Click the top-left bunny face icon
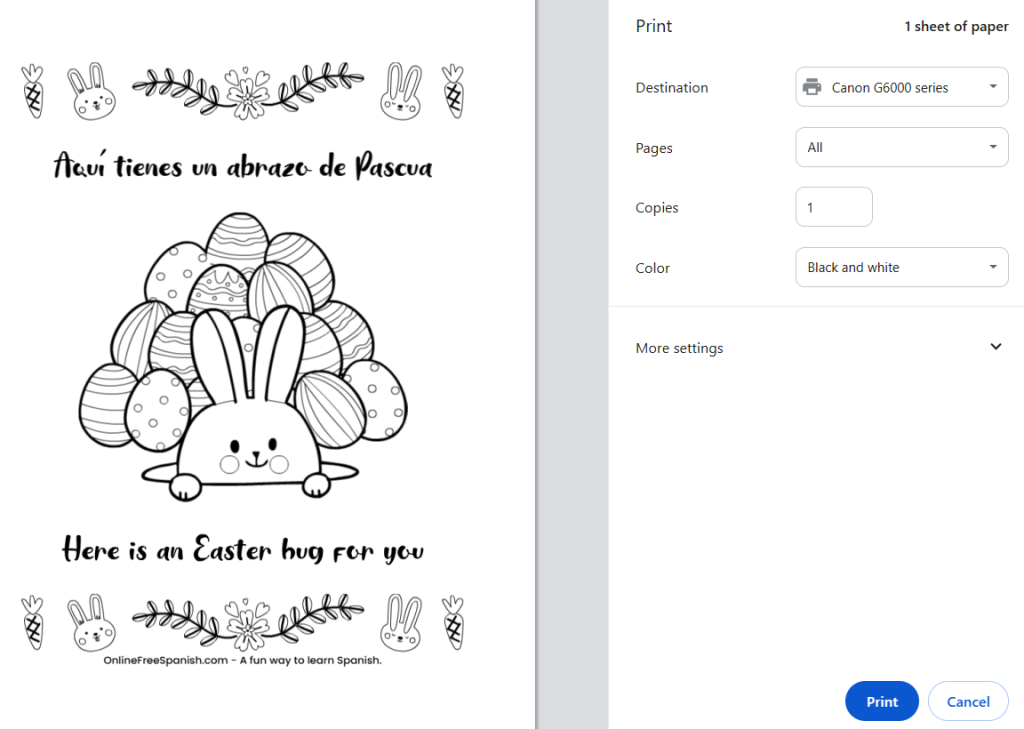 [89, 91]
